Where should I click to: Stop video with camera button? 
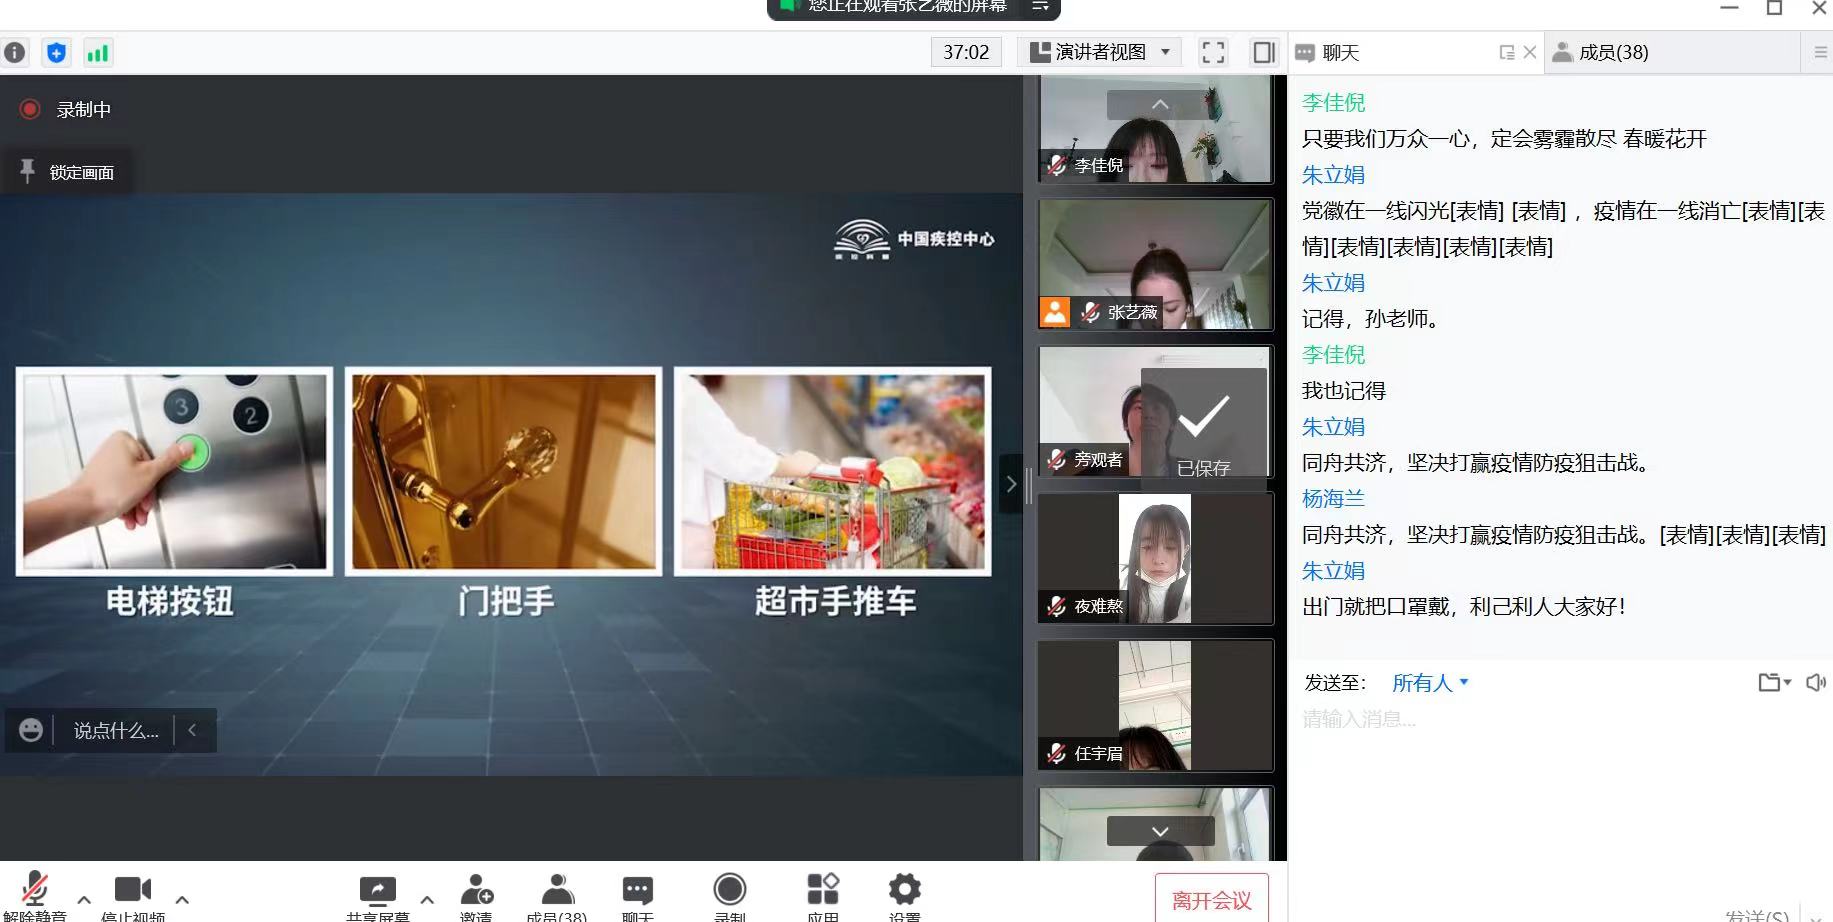tap(133, 893)
